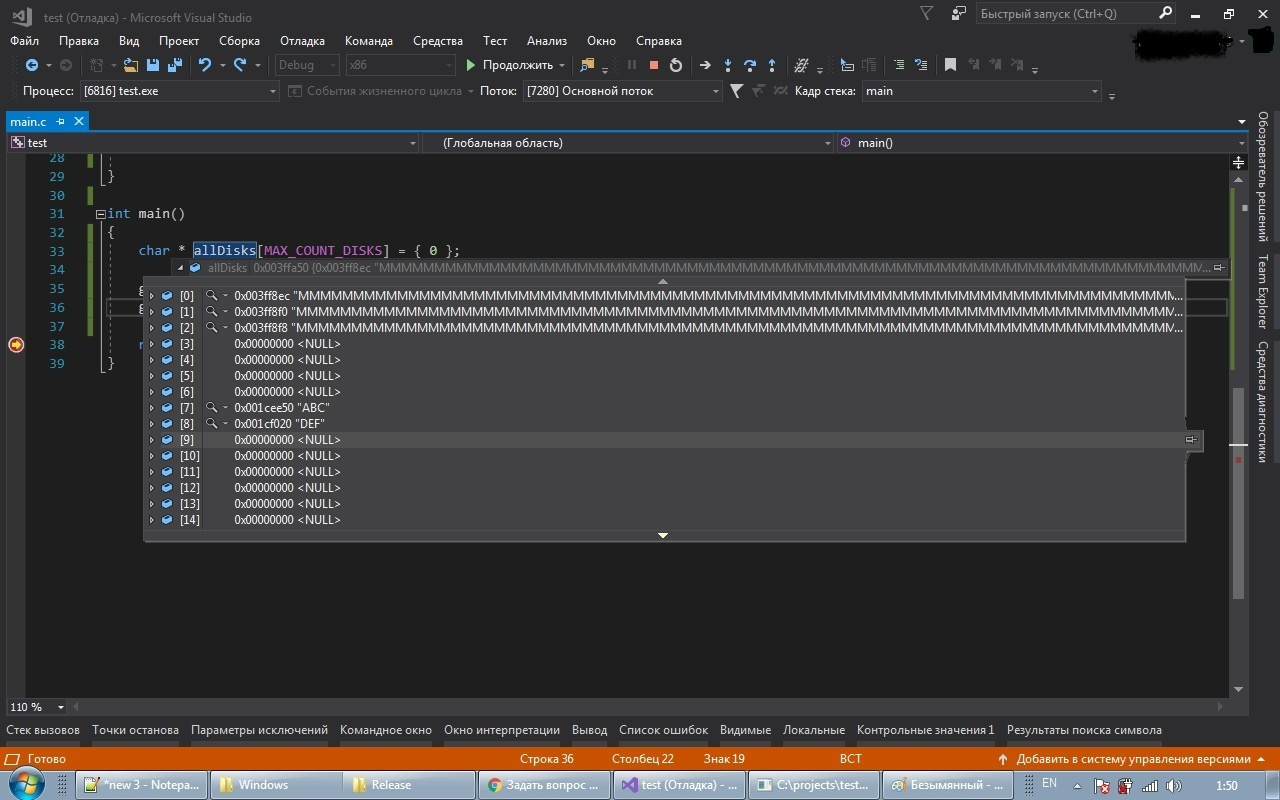Click Добавить в систему управления версиями
Screen dimensions: 1280x800
[1133, 759]
